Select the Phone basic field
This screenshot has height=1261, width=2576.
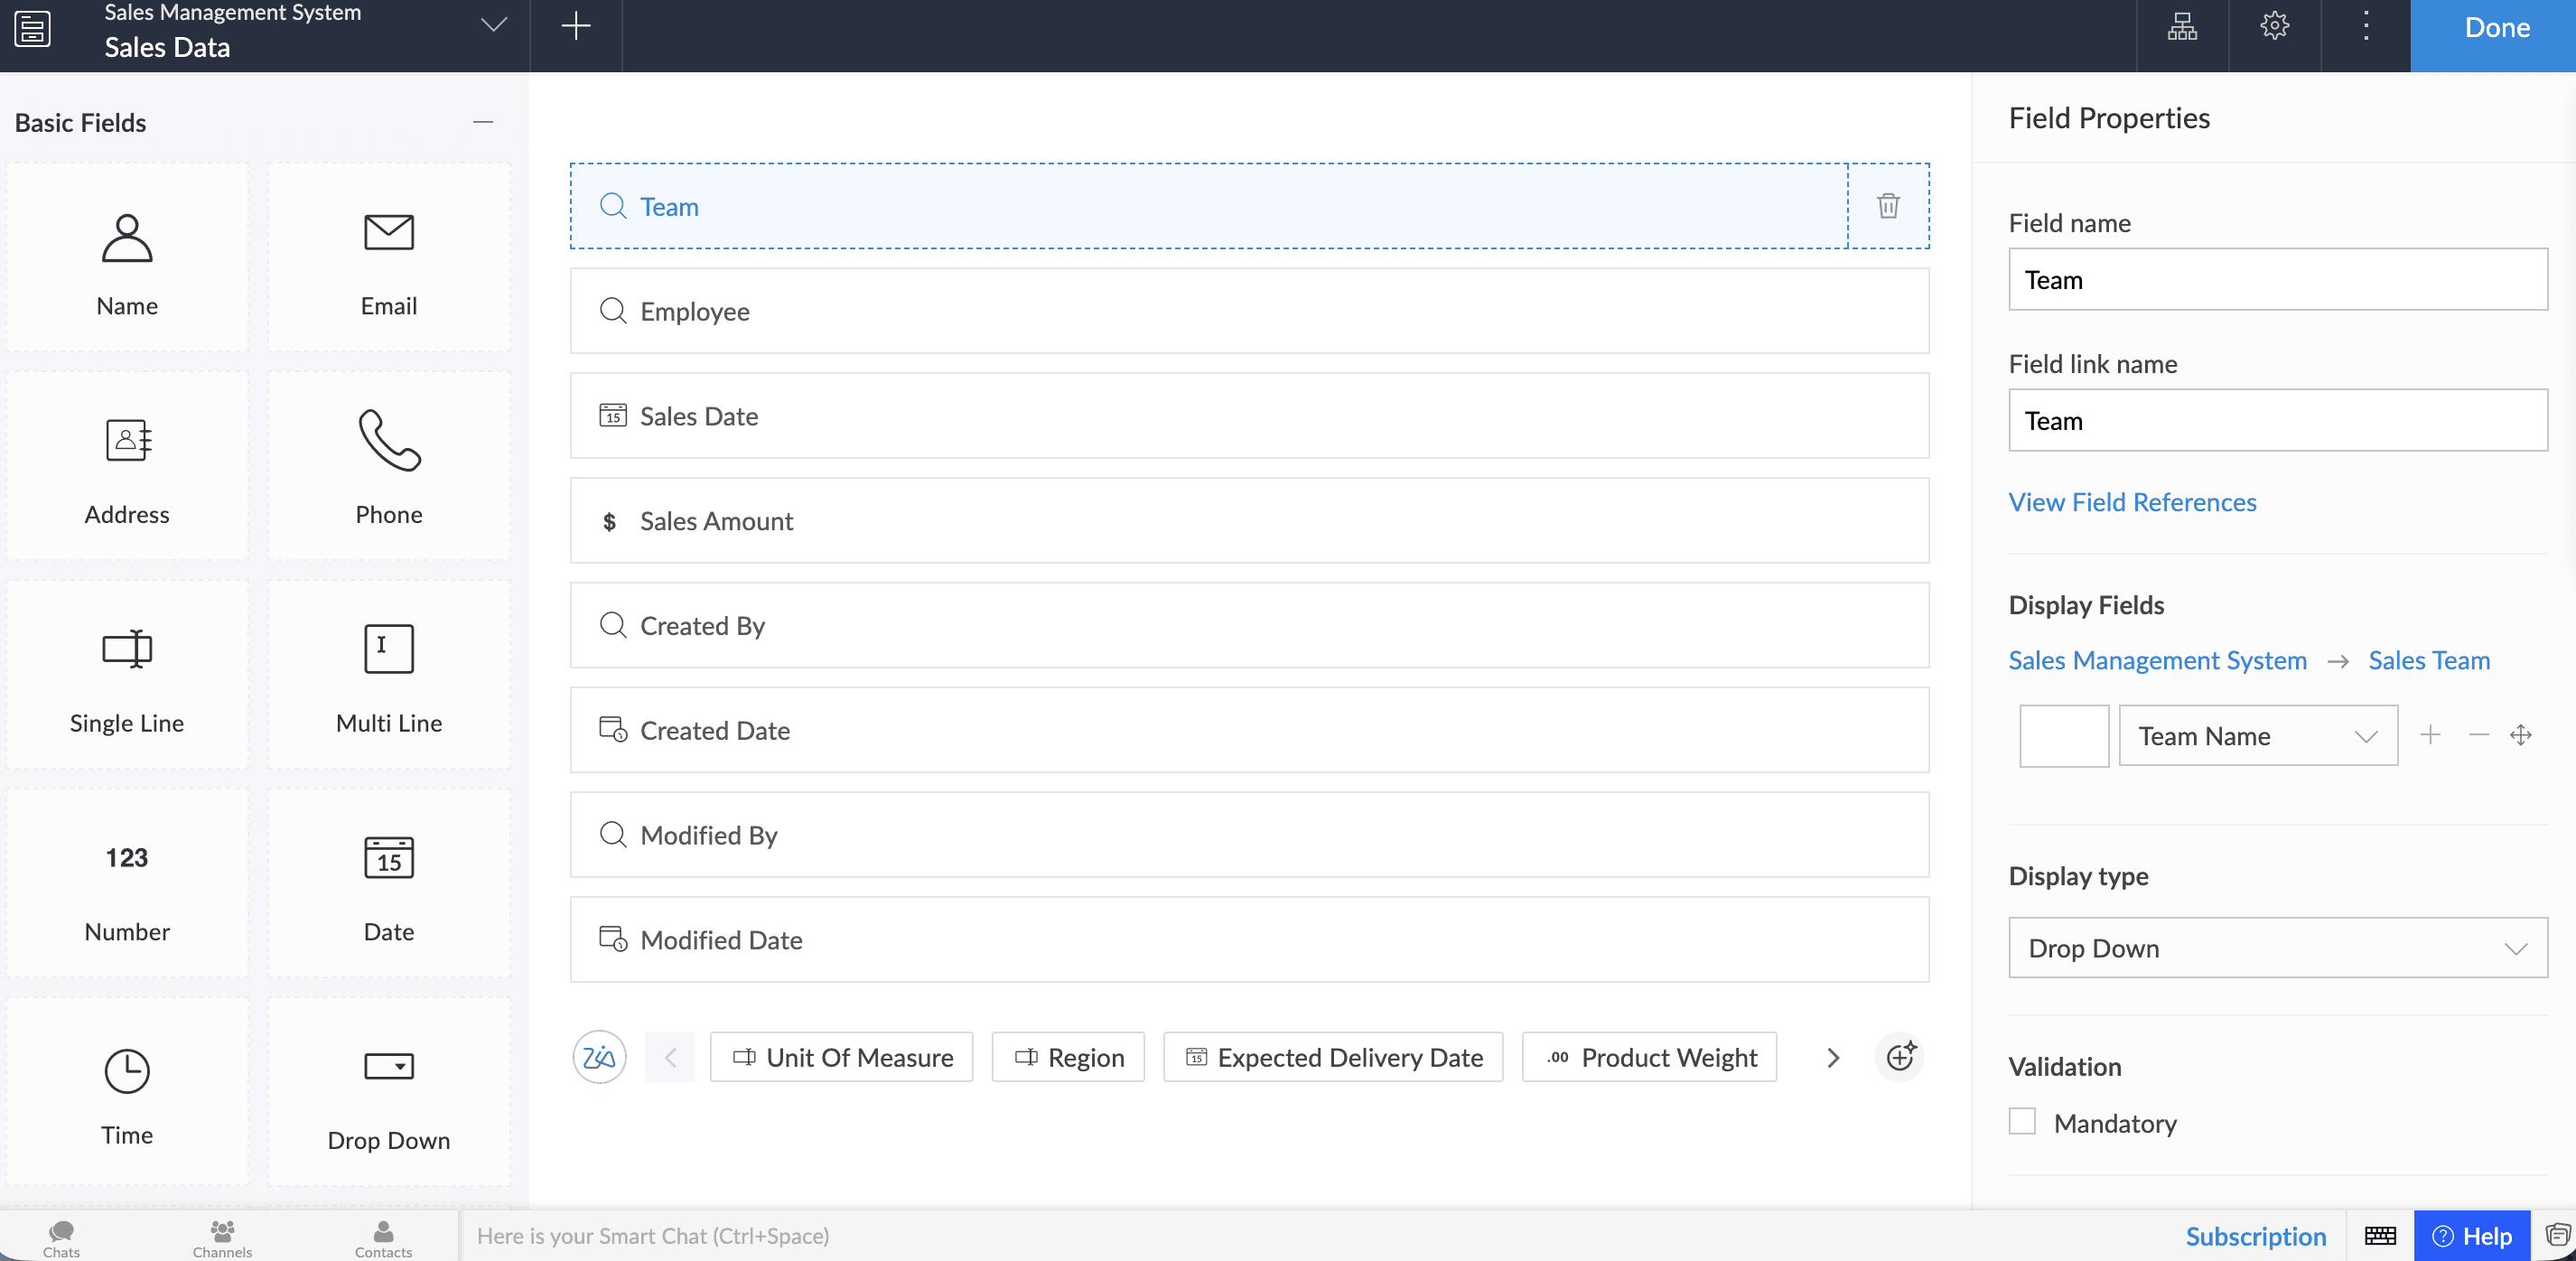[389, 466]
